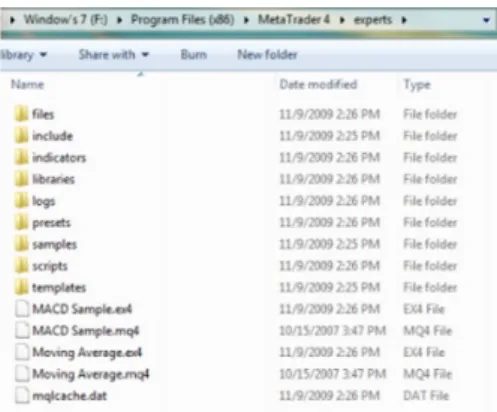The image size is (497, 412).
Task: Select the include folder name
Action: click(52, 136)
